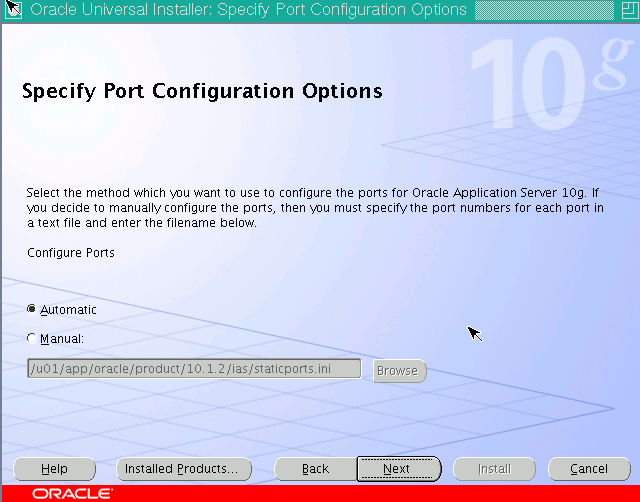Viewport: 640px width, 502px height.
Task: Go Back to previous step
Action: click(x=316, y=469)
